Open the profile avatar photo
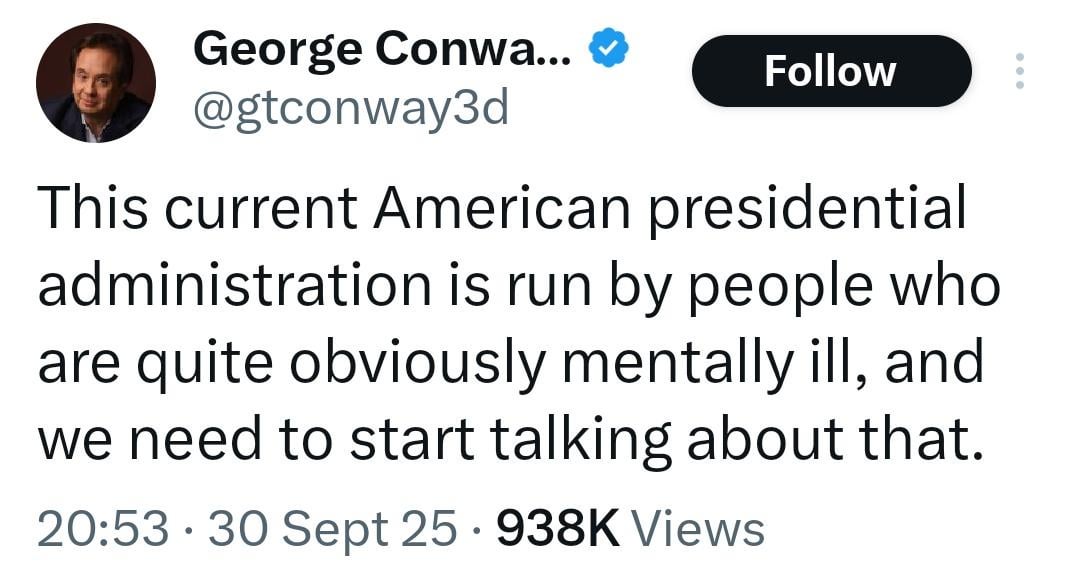Image resolution: width=1080 pixels, height=567 pixels. tap(96, 83)
